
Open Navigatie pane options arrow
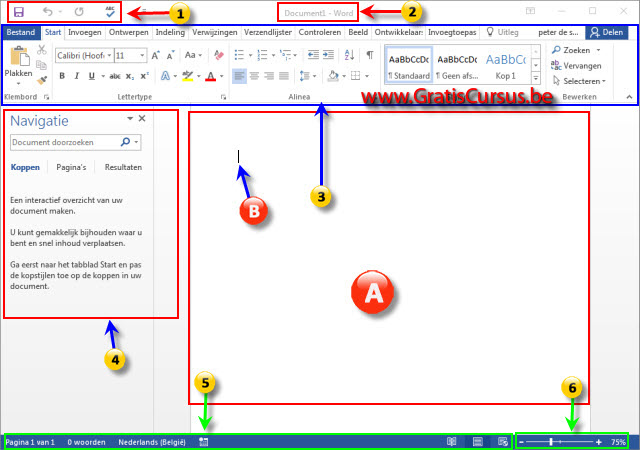pyautogui.click(x=130, y=118)
